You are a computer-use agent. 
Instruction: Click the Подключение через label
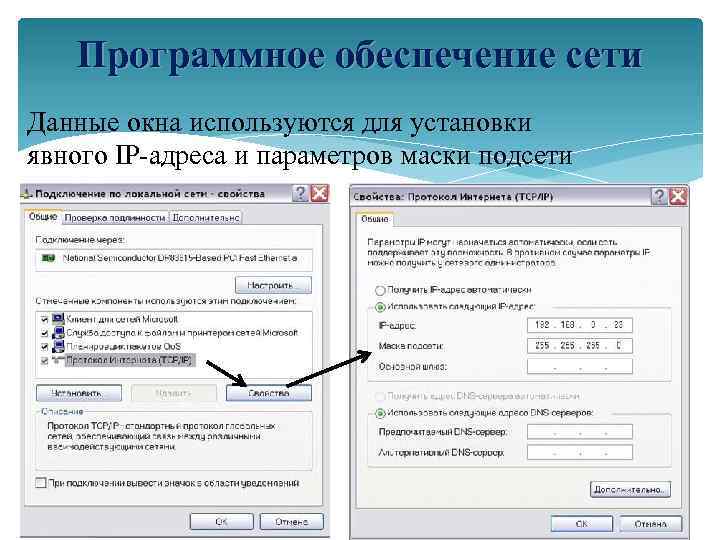tap(80, 240)
